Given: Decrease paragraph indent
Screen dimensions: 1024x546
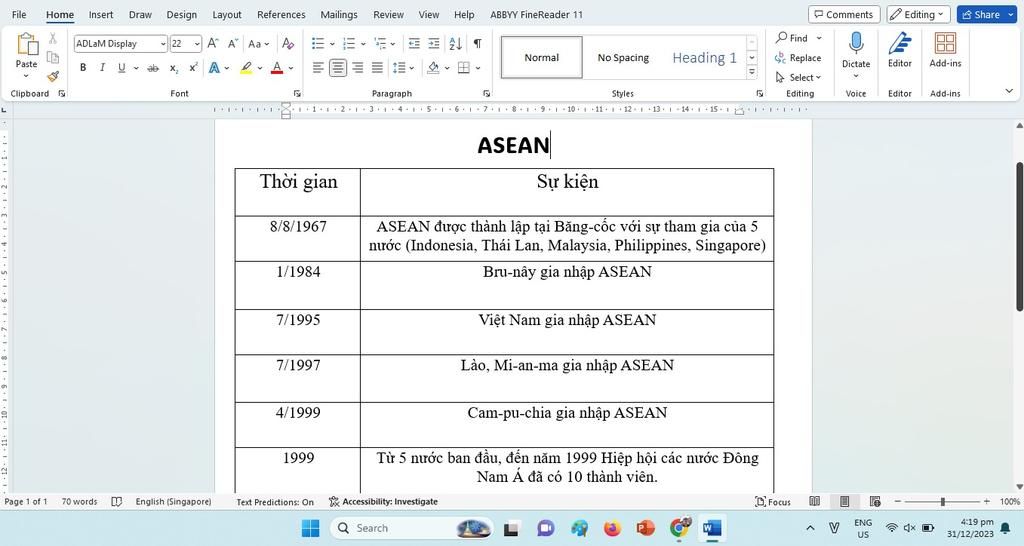Looking at the screenshot, I should pyautogui.click(x=414, y=44).
